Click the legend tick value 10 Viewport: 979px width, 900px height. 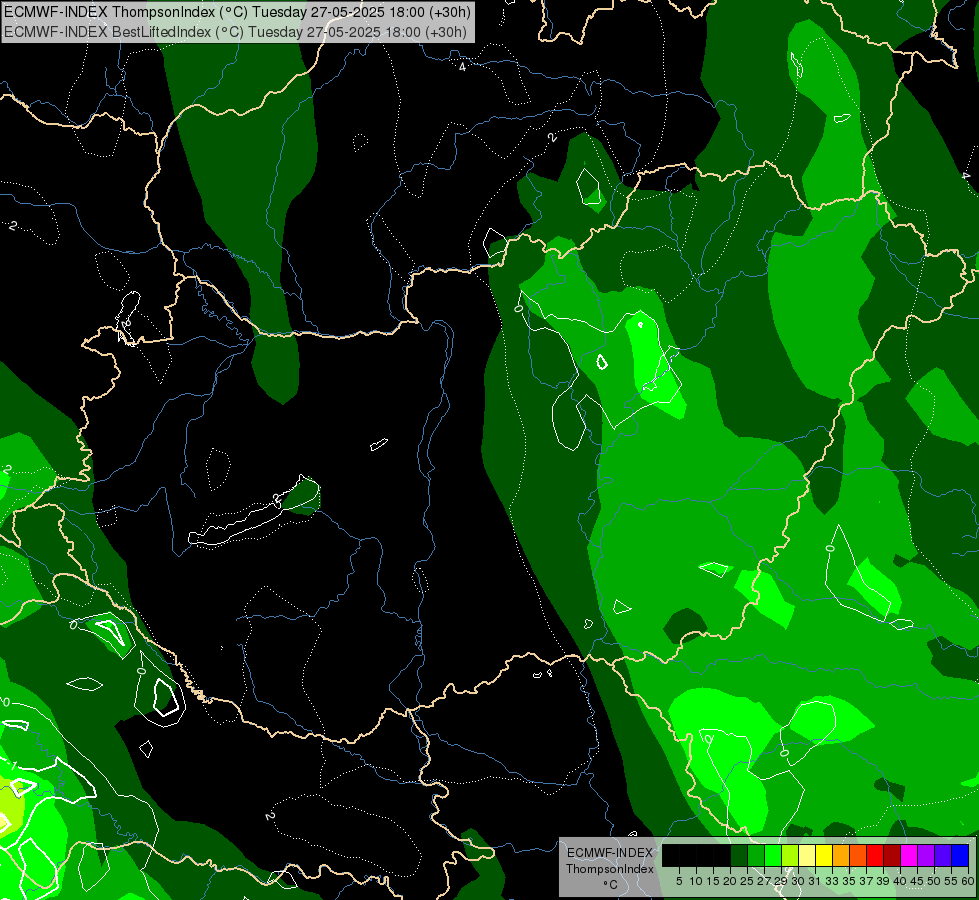(696, 881)
